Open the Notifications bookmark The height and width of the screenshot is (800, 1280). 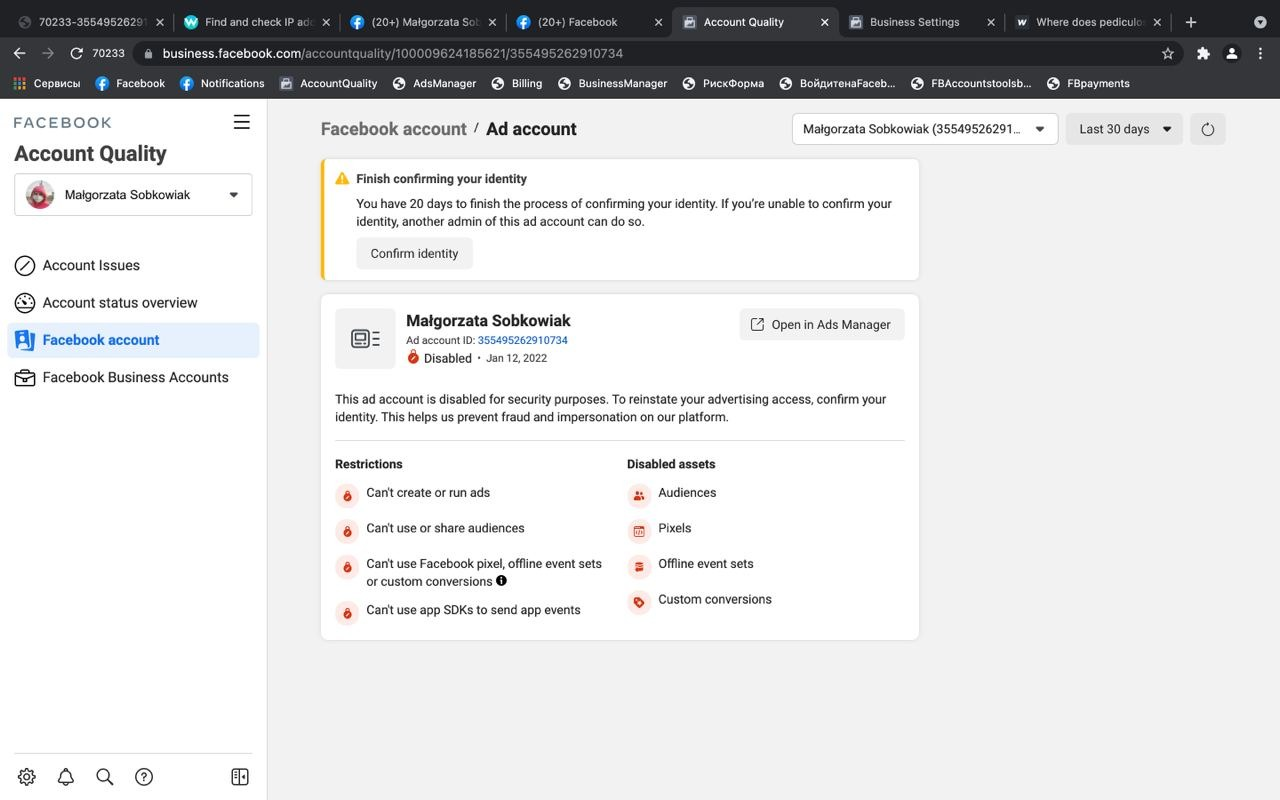222,84
